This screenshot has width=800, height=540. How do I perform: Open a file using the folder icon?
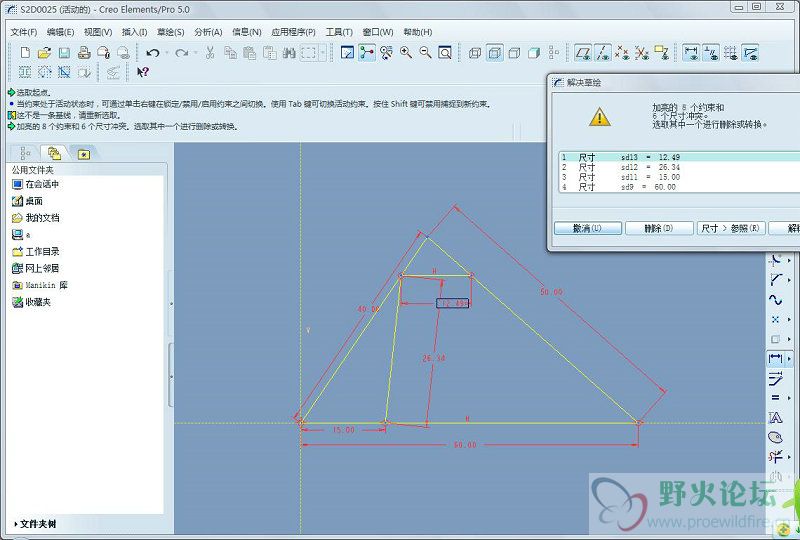point(44,53)
